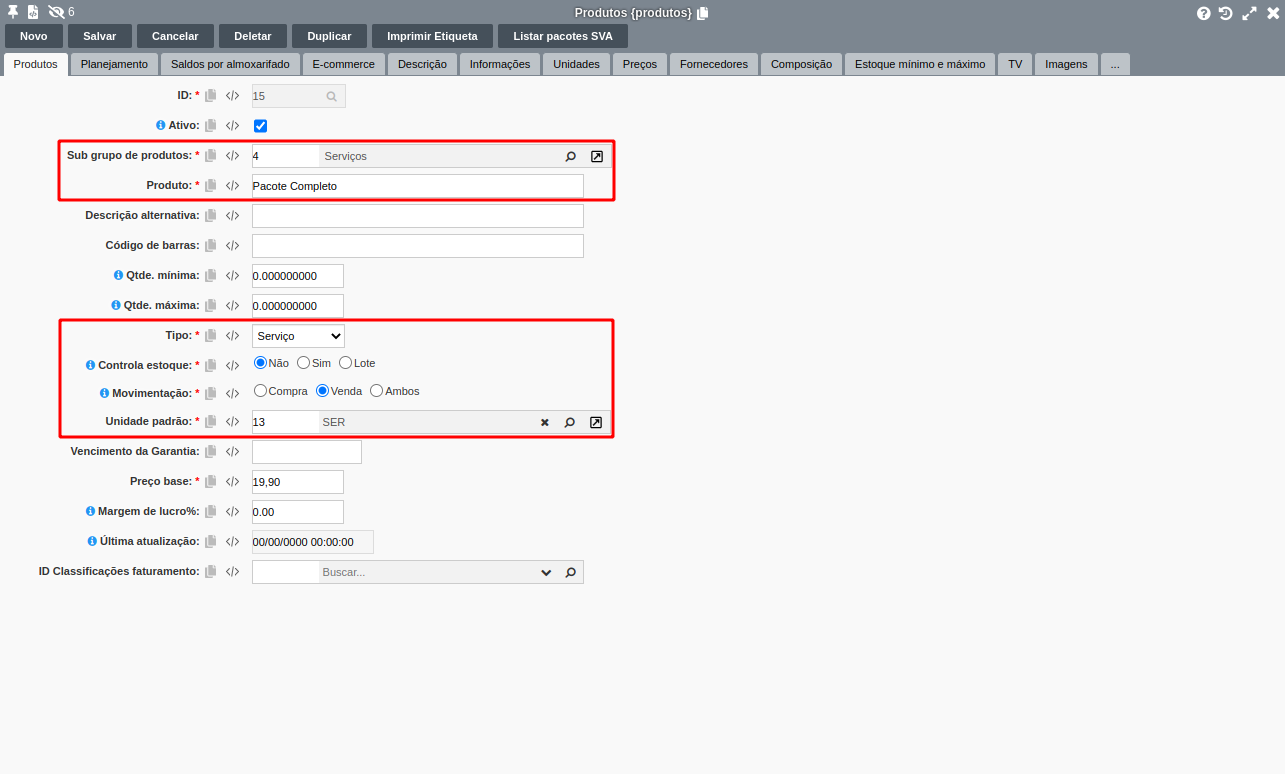Click the Duplicar button
Viewport: 1285px width, 774px height.
point(329,36)
